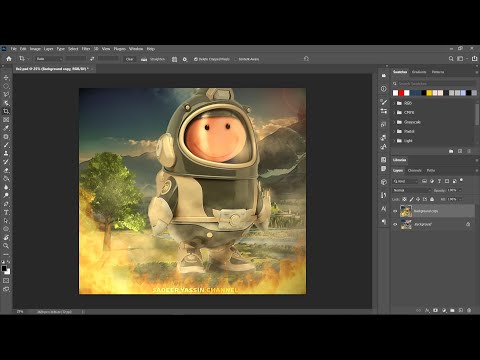
Task: Expand the Light swatch folder
Action: pyautogui.click(x=394, y=141)
